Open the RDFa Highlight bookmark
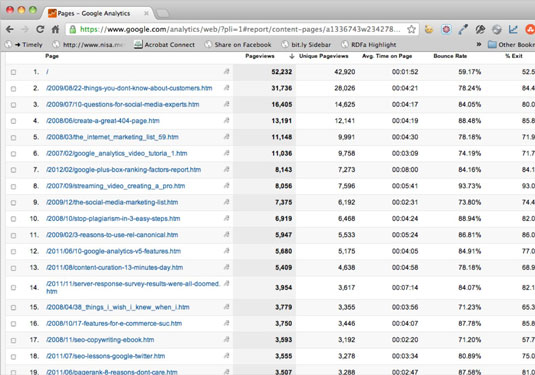The image size is (535, 375). click(x=369, y=44)
